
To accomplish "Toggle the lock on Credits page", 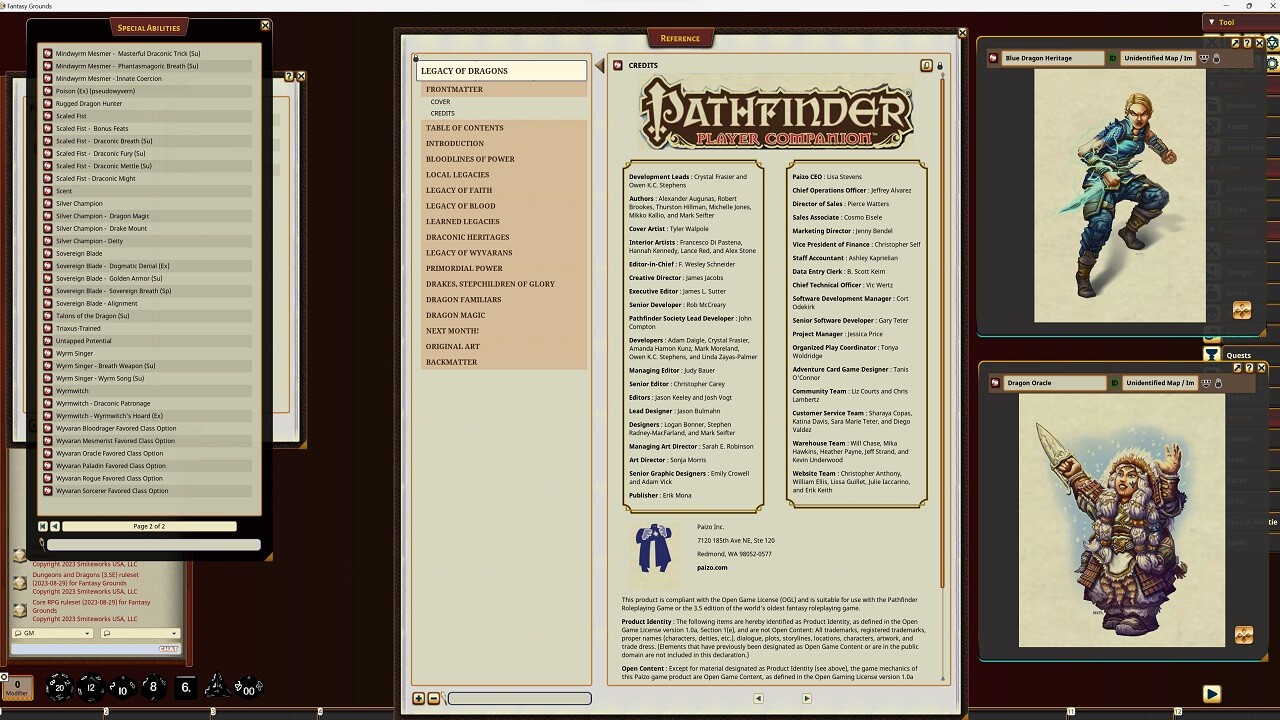I will (939, 66).
